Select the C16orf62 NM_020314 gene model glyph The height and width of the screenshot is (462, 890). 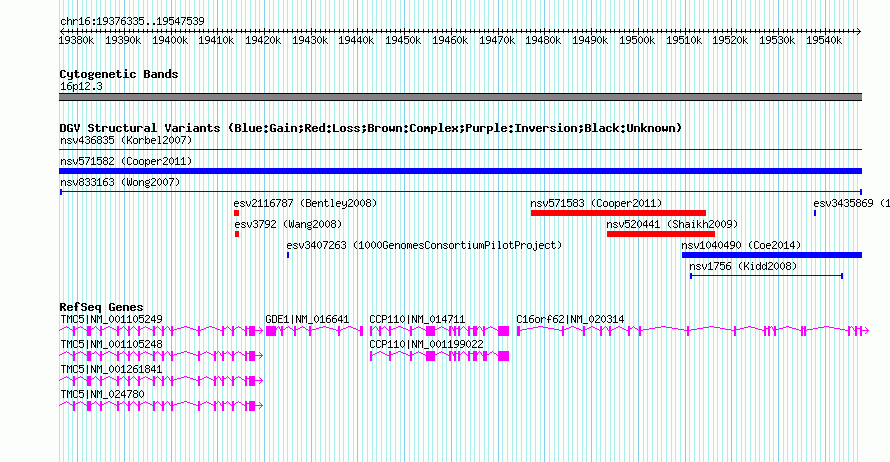tap(692, 331)
